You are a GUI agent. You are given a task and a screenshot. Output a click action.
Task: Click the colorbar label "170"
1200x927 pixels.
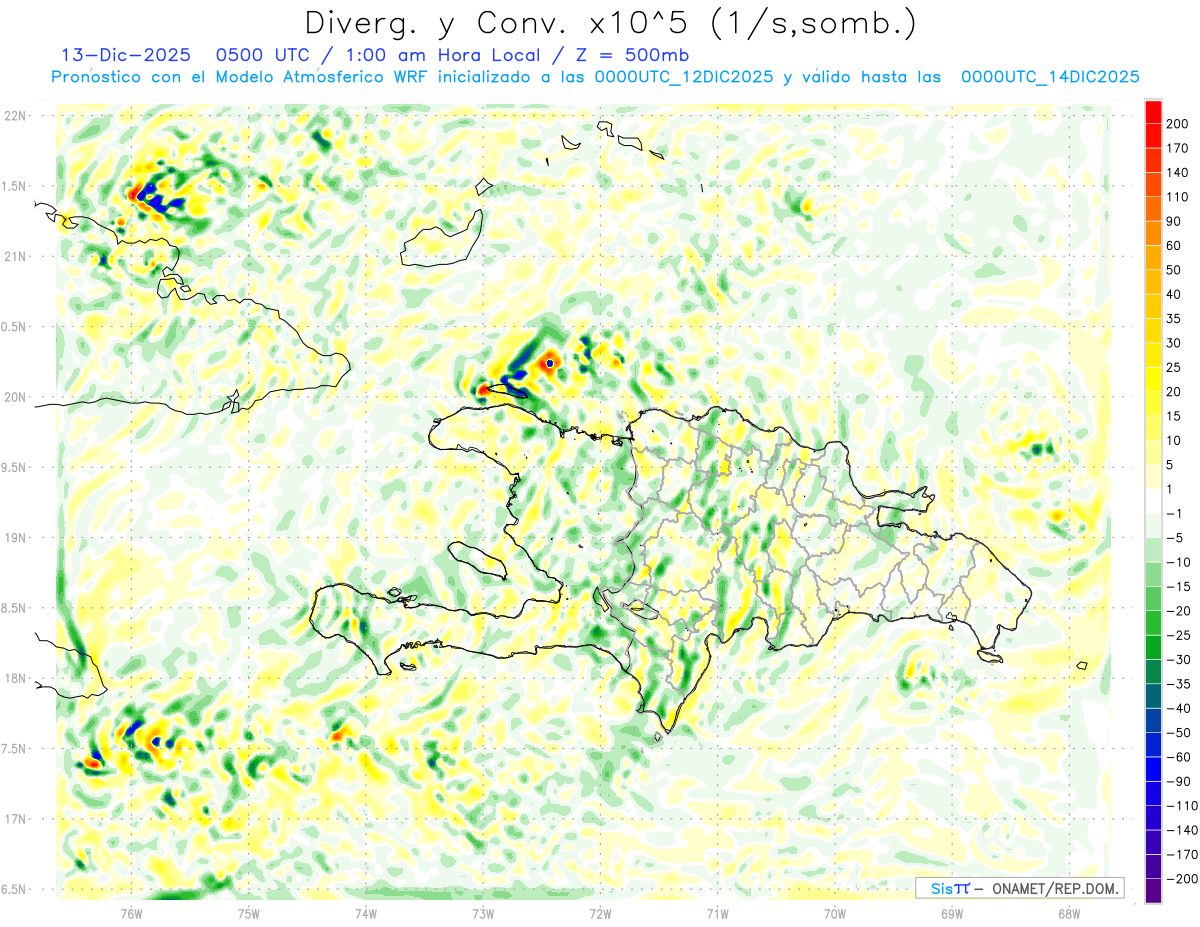tap(1178, 148)
